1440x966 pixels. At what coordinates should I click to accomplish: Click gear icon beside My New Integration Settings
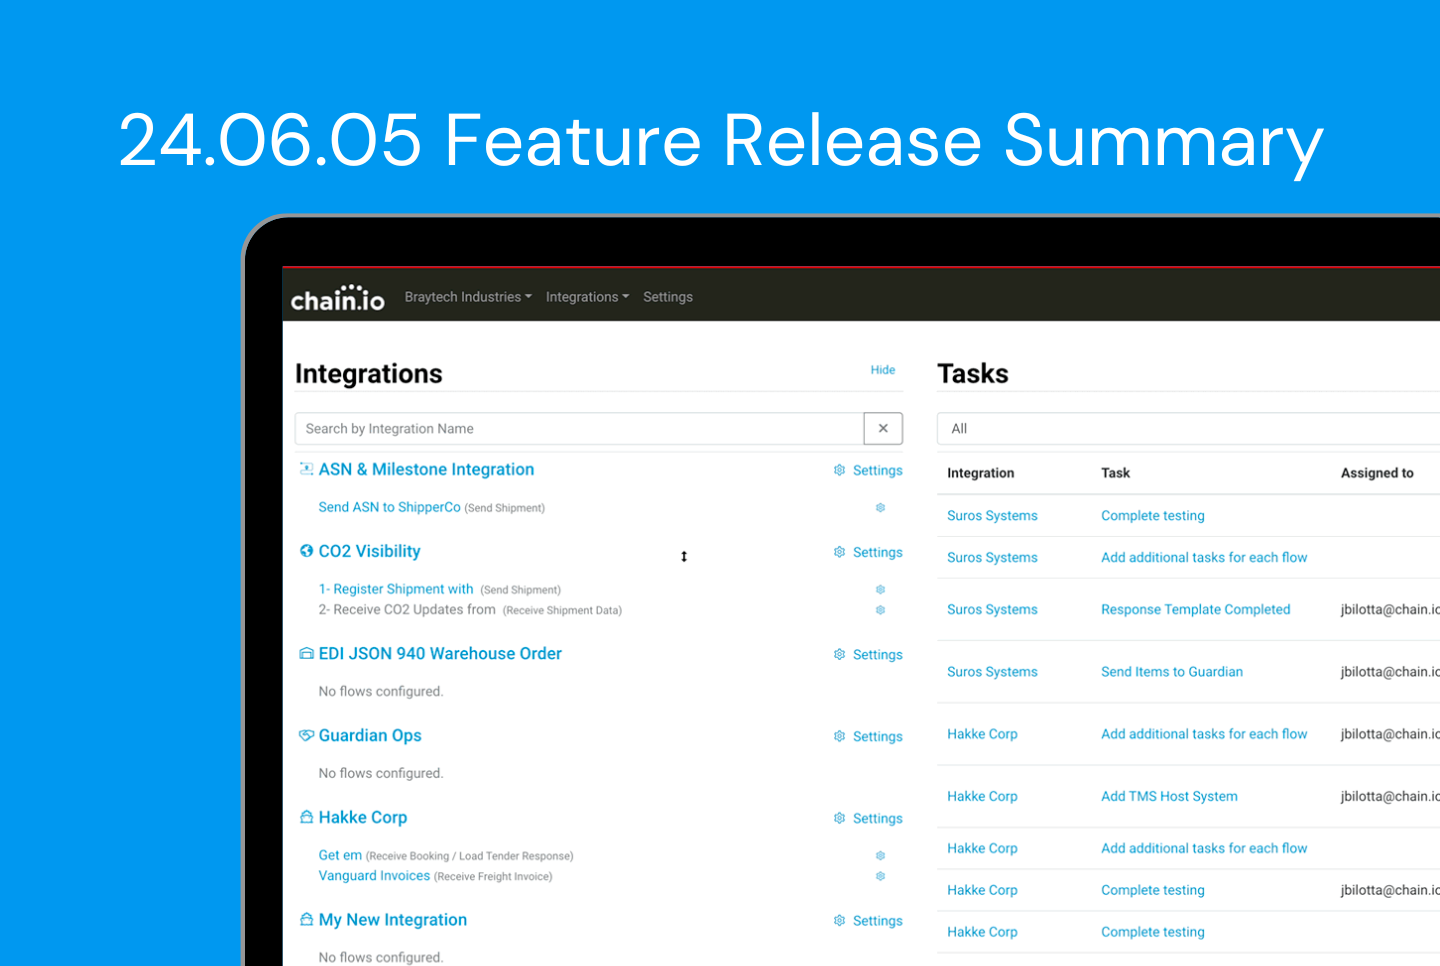tap(839, 920)
